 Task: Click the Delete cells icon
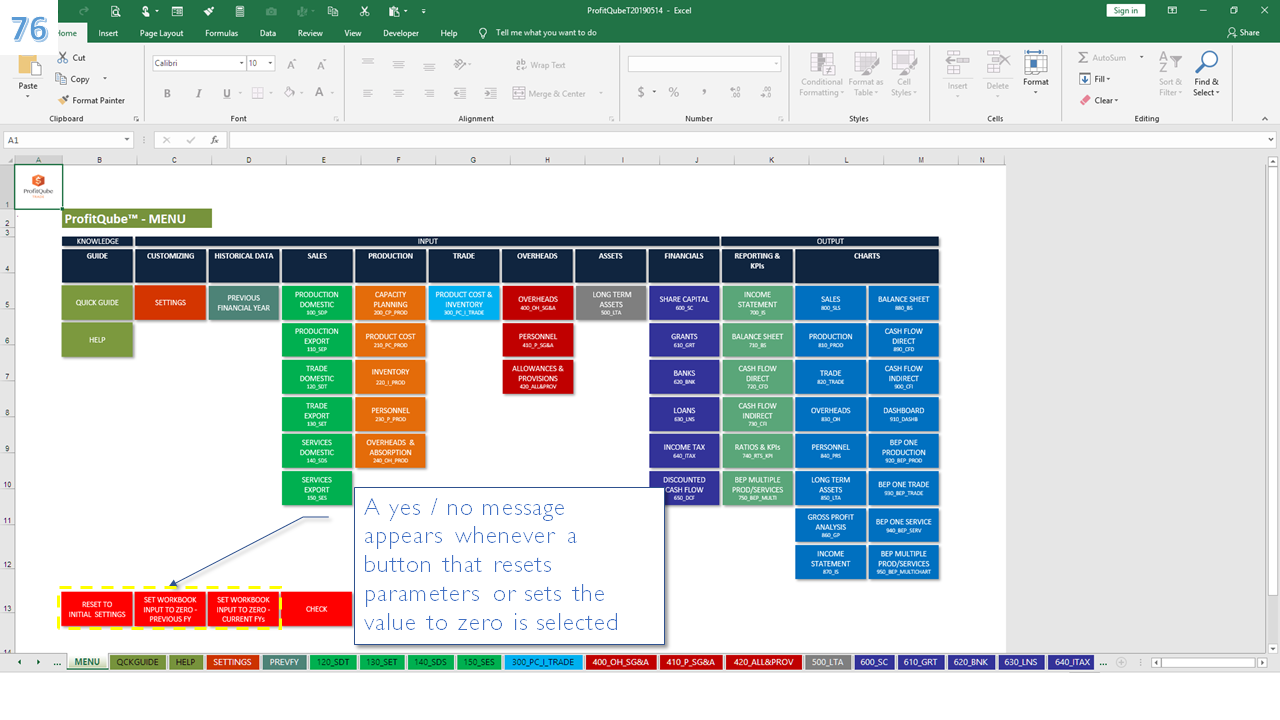point(997,72)
